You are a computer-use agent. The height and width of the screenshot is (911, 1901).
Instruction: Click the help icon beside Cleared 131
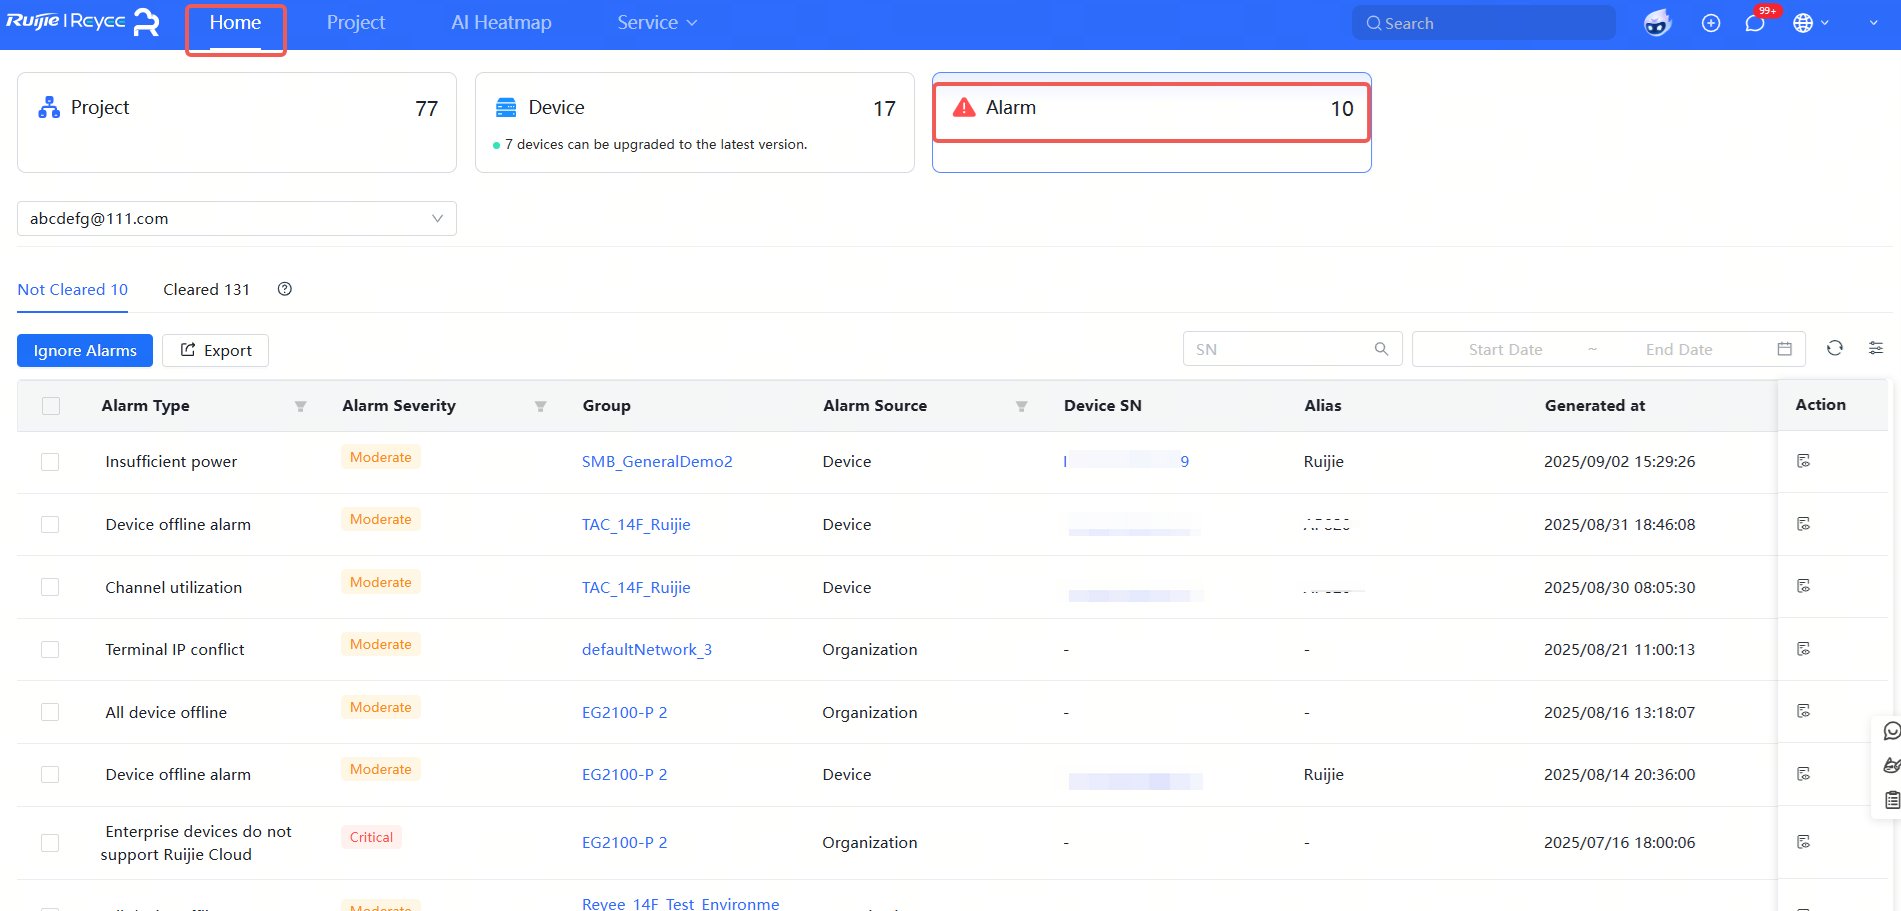tap(285, 289)
